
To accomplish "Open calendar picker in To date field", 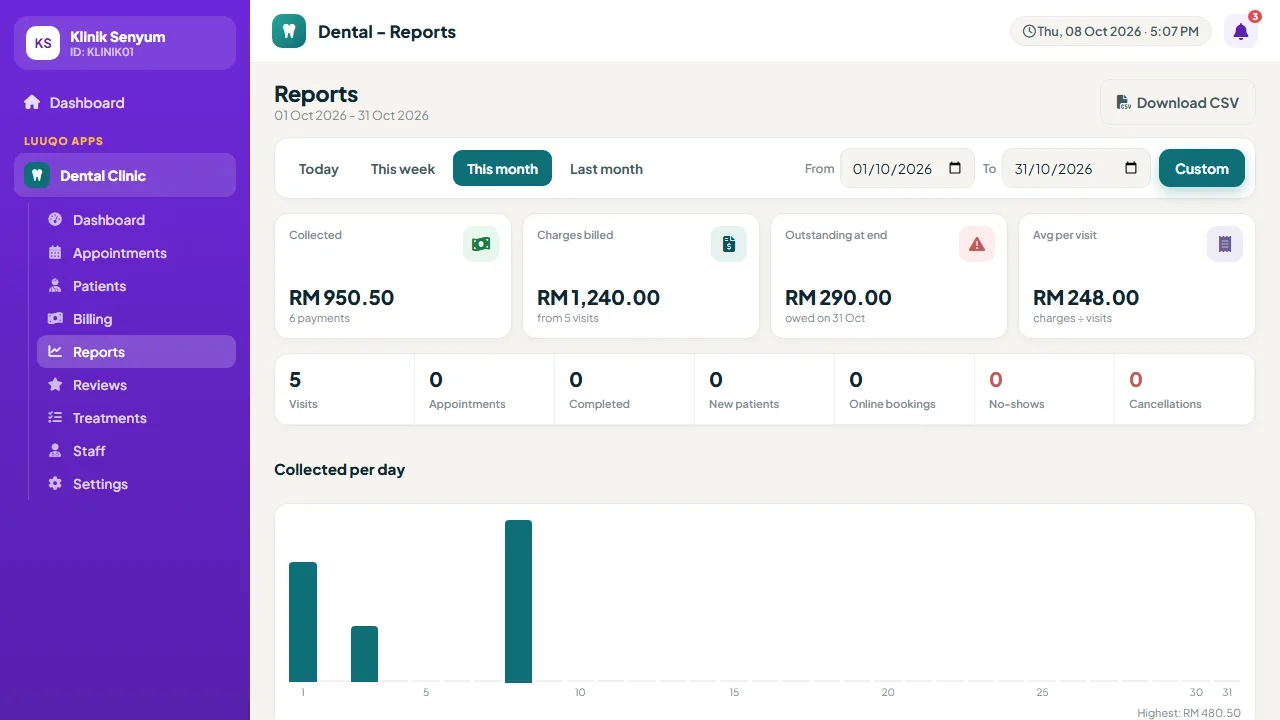I will [x=1131, y=168].
